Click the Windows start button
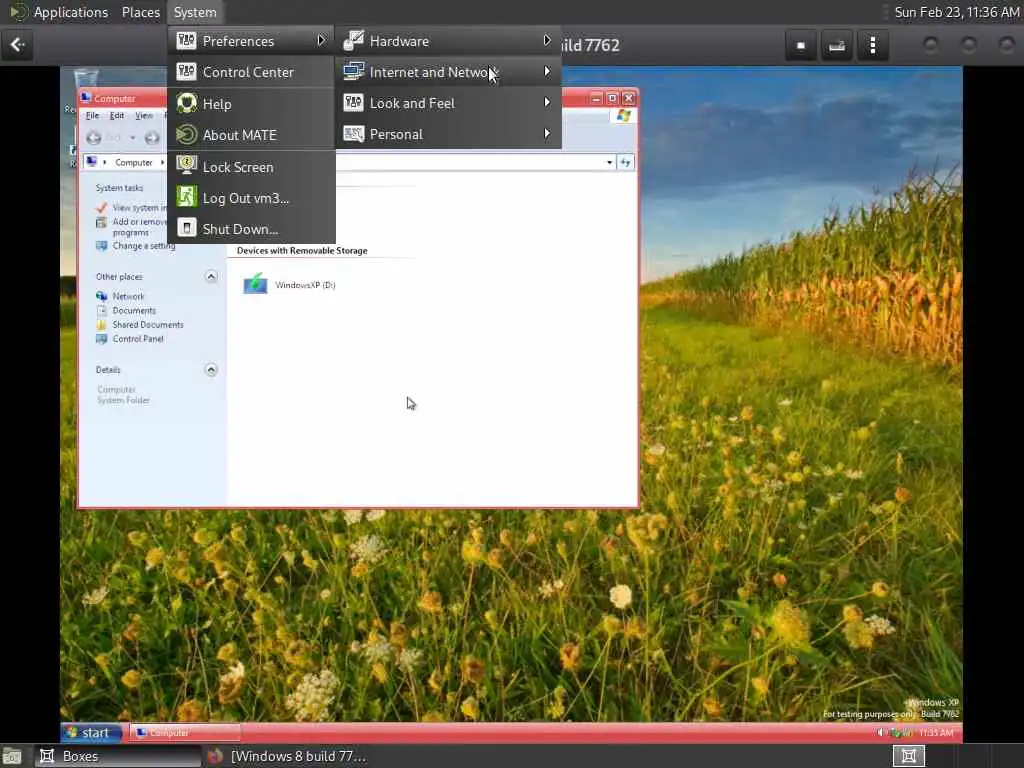Viewport: 1024px width, 768px height. [x=91, y=733]
